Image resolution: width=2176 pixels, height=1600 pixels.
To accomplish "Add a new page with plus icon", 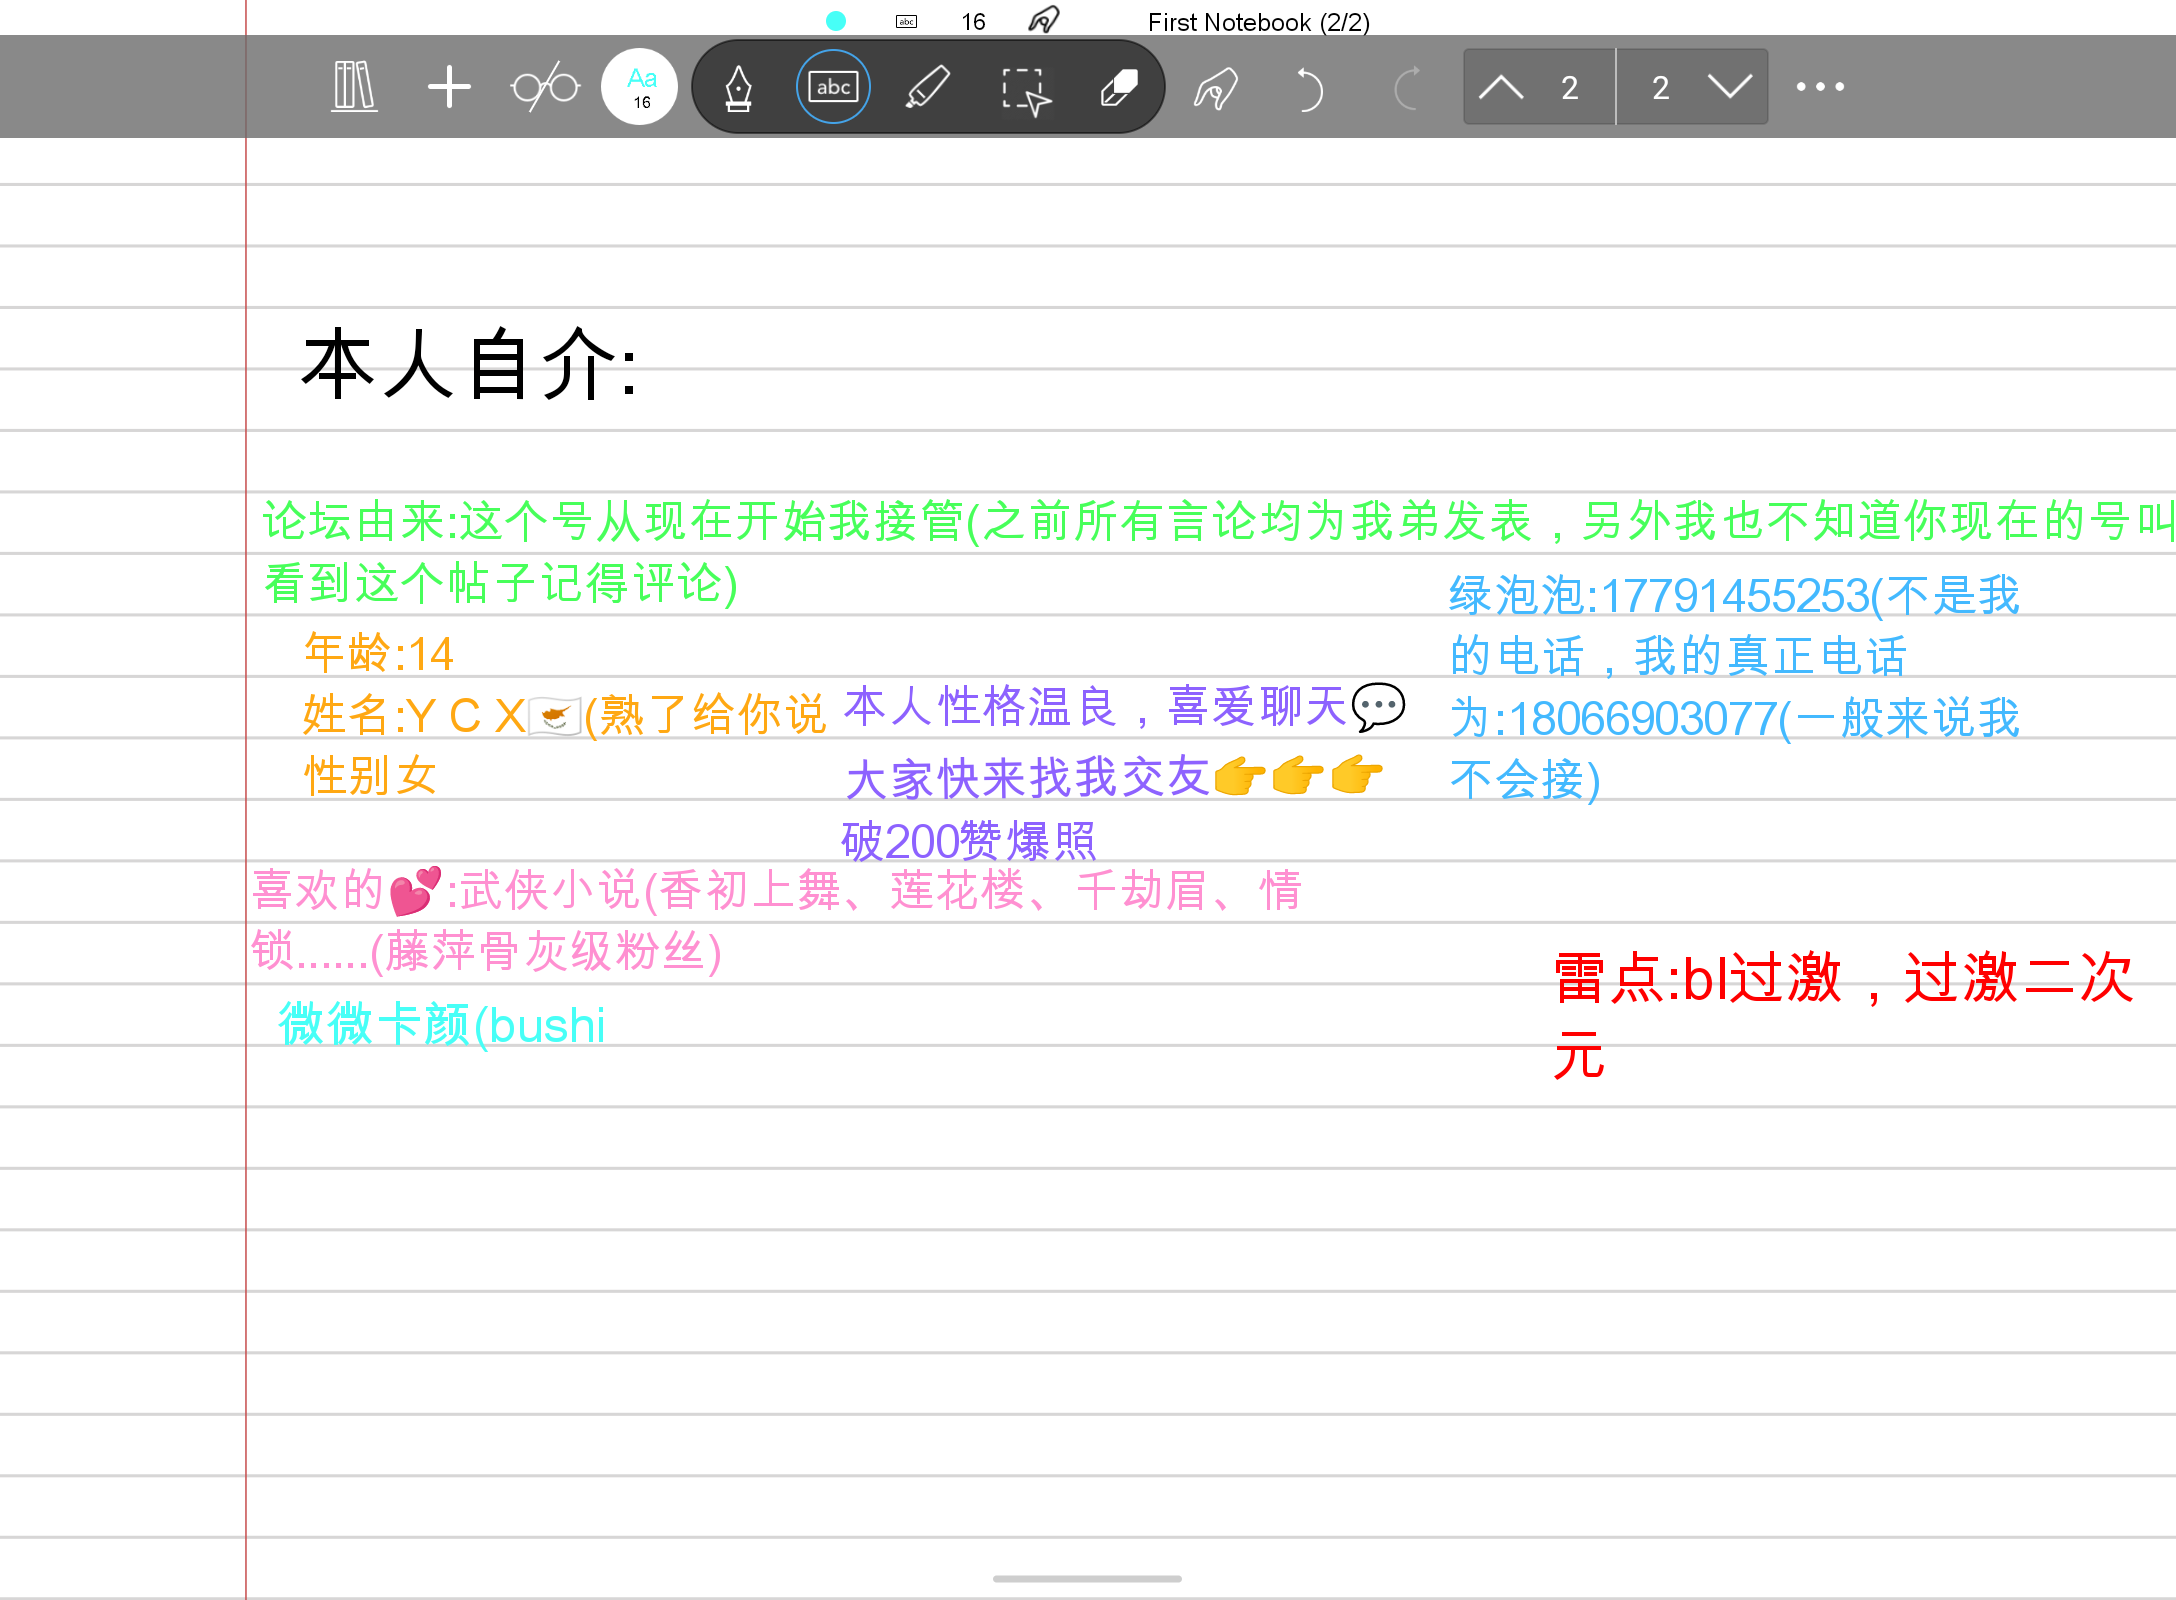I will click(449, 87).
